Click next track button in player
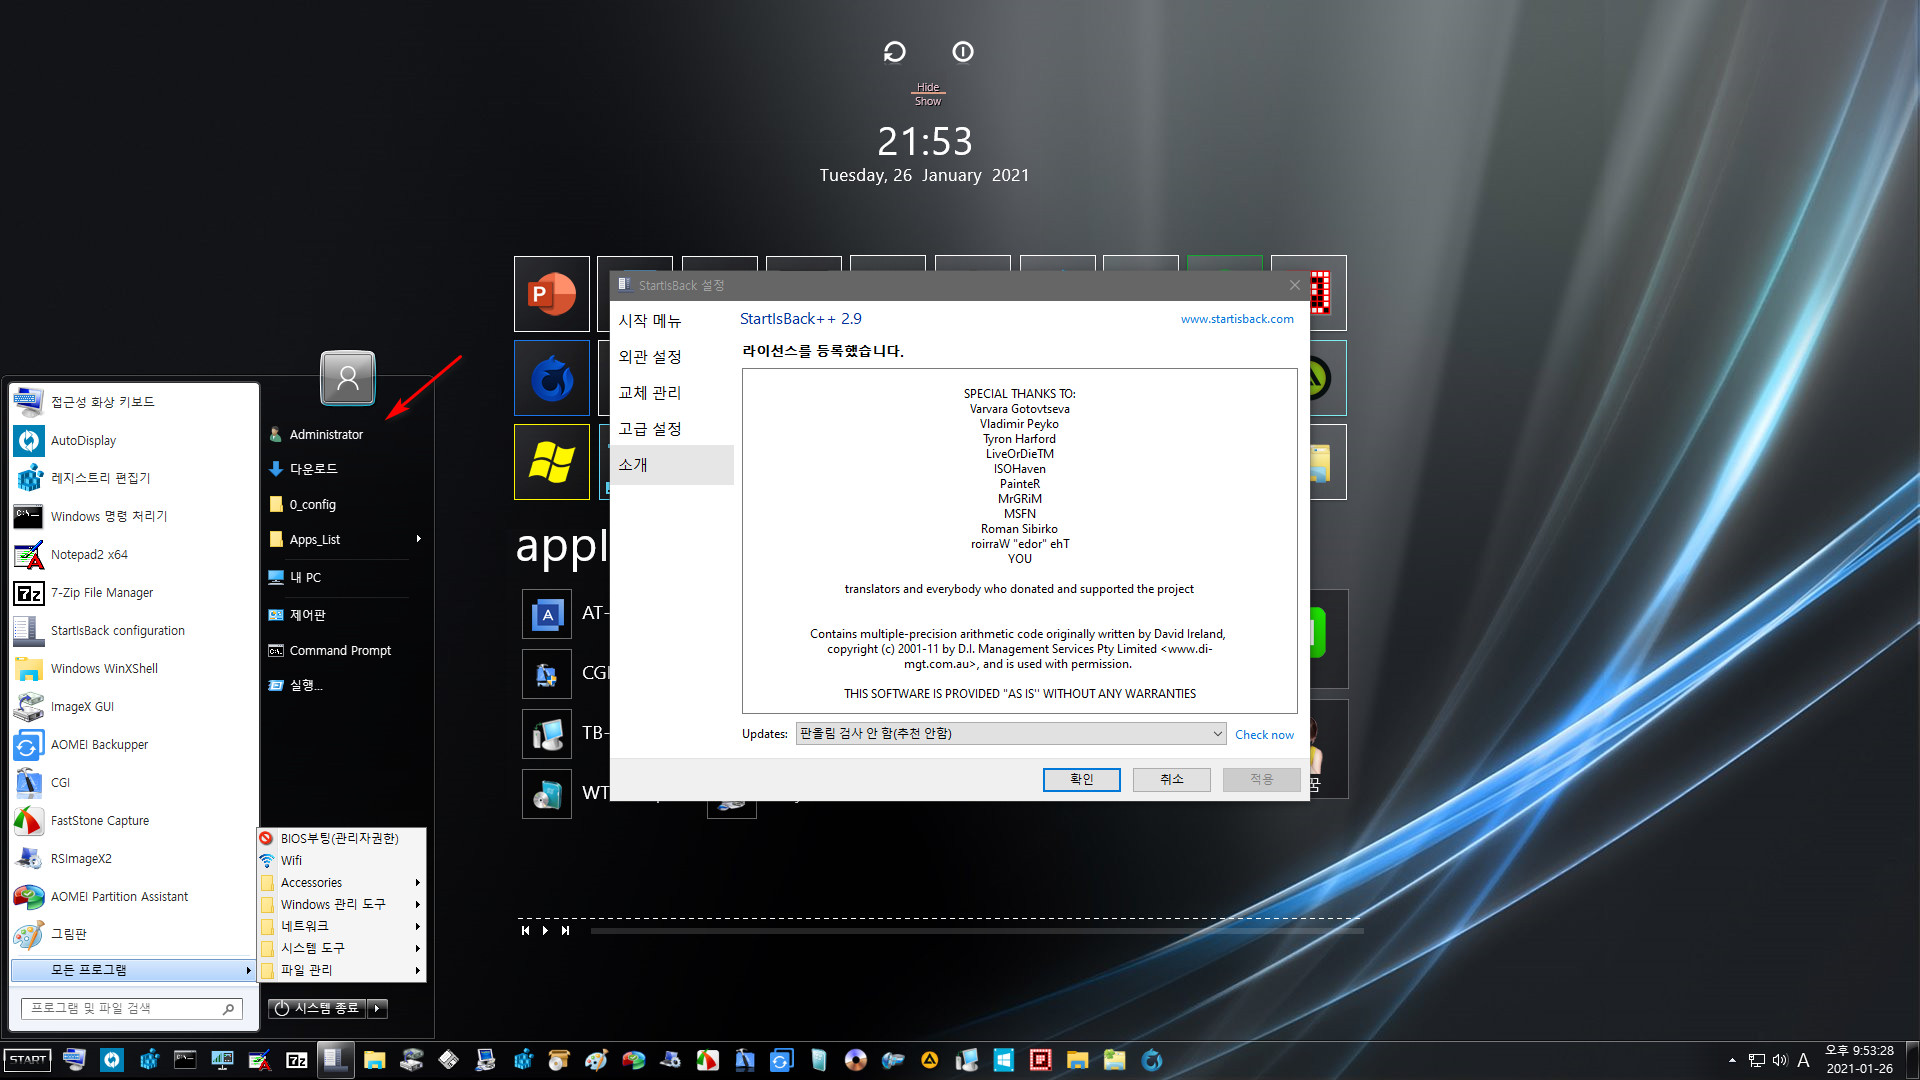 pyautogui.click(x=565, y=931)
